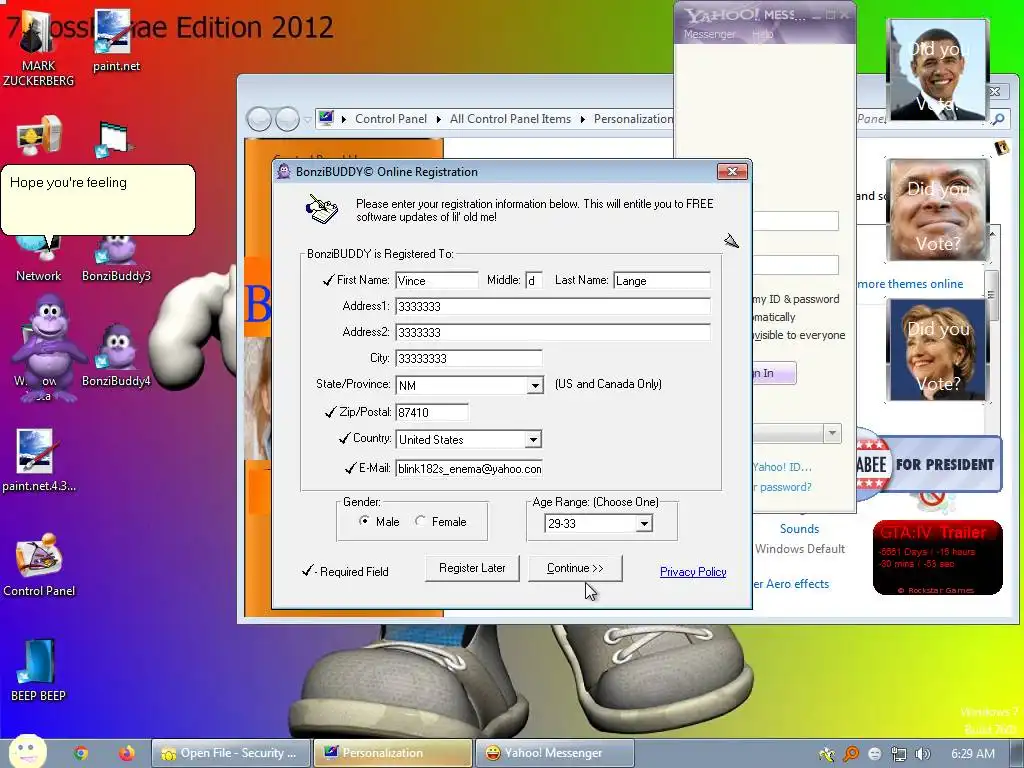Open the Messenger menu in Yahoo Messenger
The image size is (1024, 768).
(x=709, y=34)
